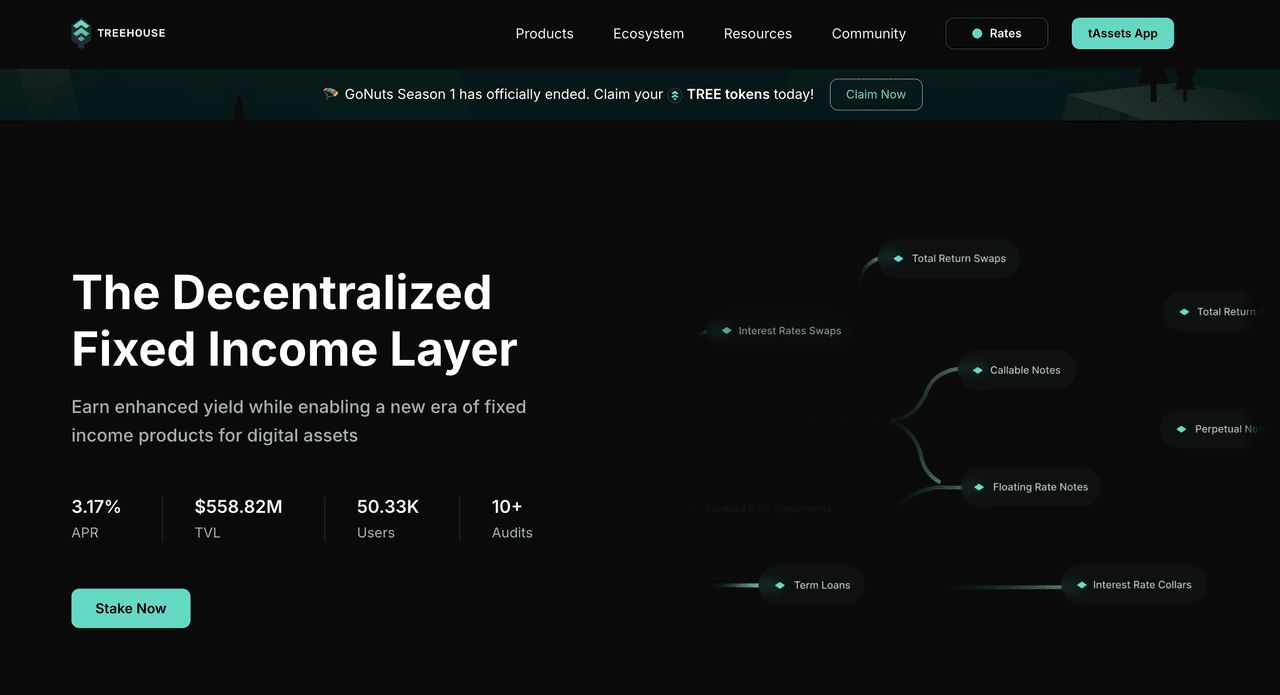
Task: Click the diamond icon beside Floating Rate Notes
Action: [x=979, y=487]
